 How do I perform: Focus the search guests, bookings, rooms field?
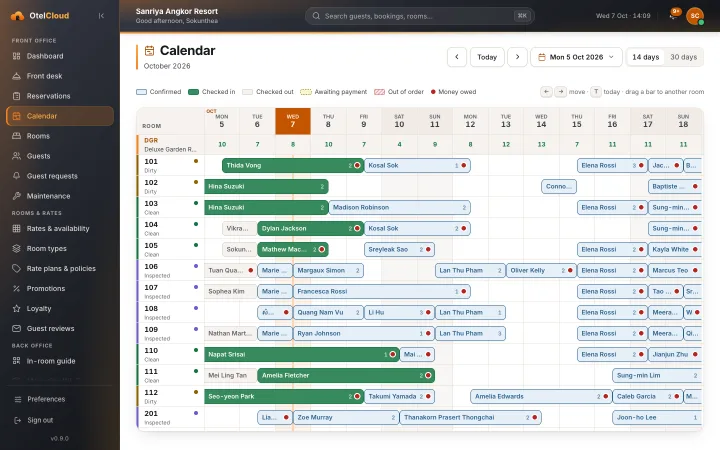420,16
